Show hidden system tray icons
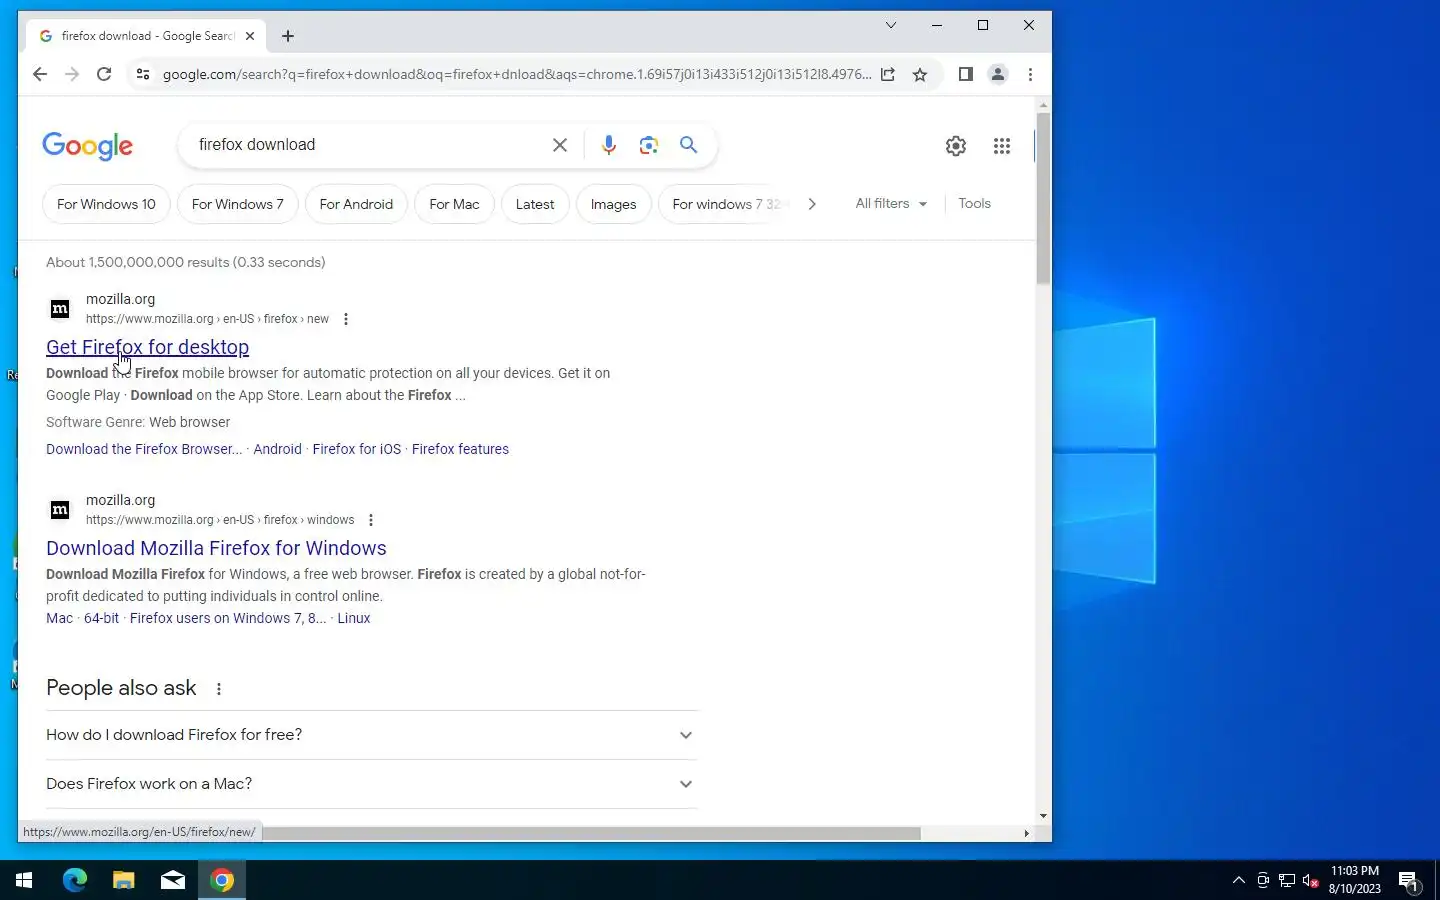The width and height of the screenshot is (1440, 900). pos(1239,880)
